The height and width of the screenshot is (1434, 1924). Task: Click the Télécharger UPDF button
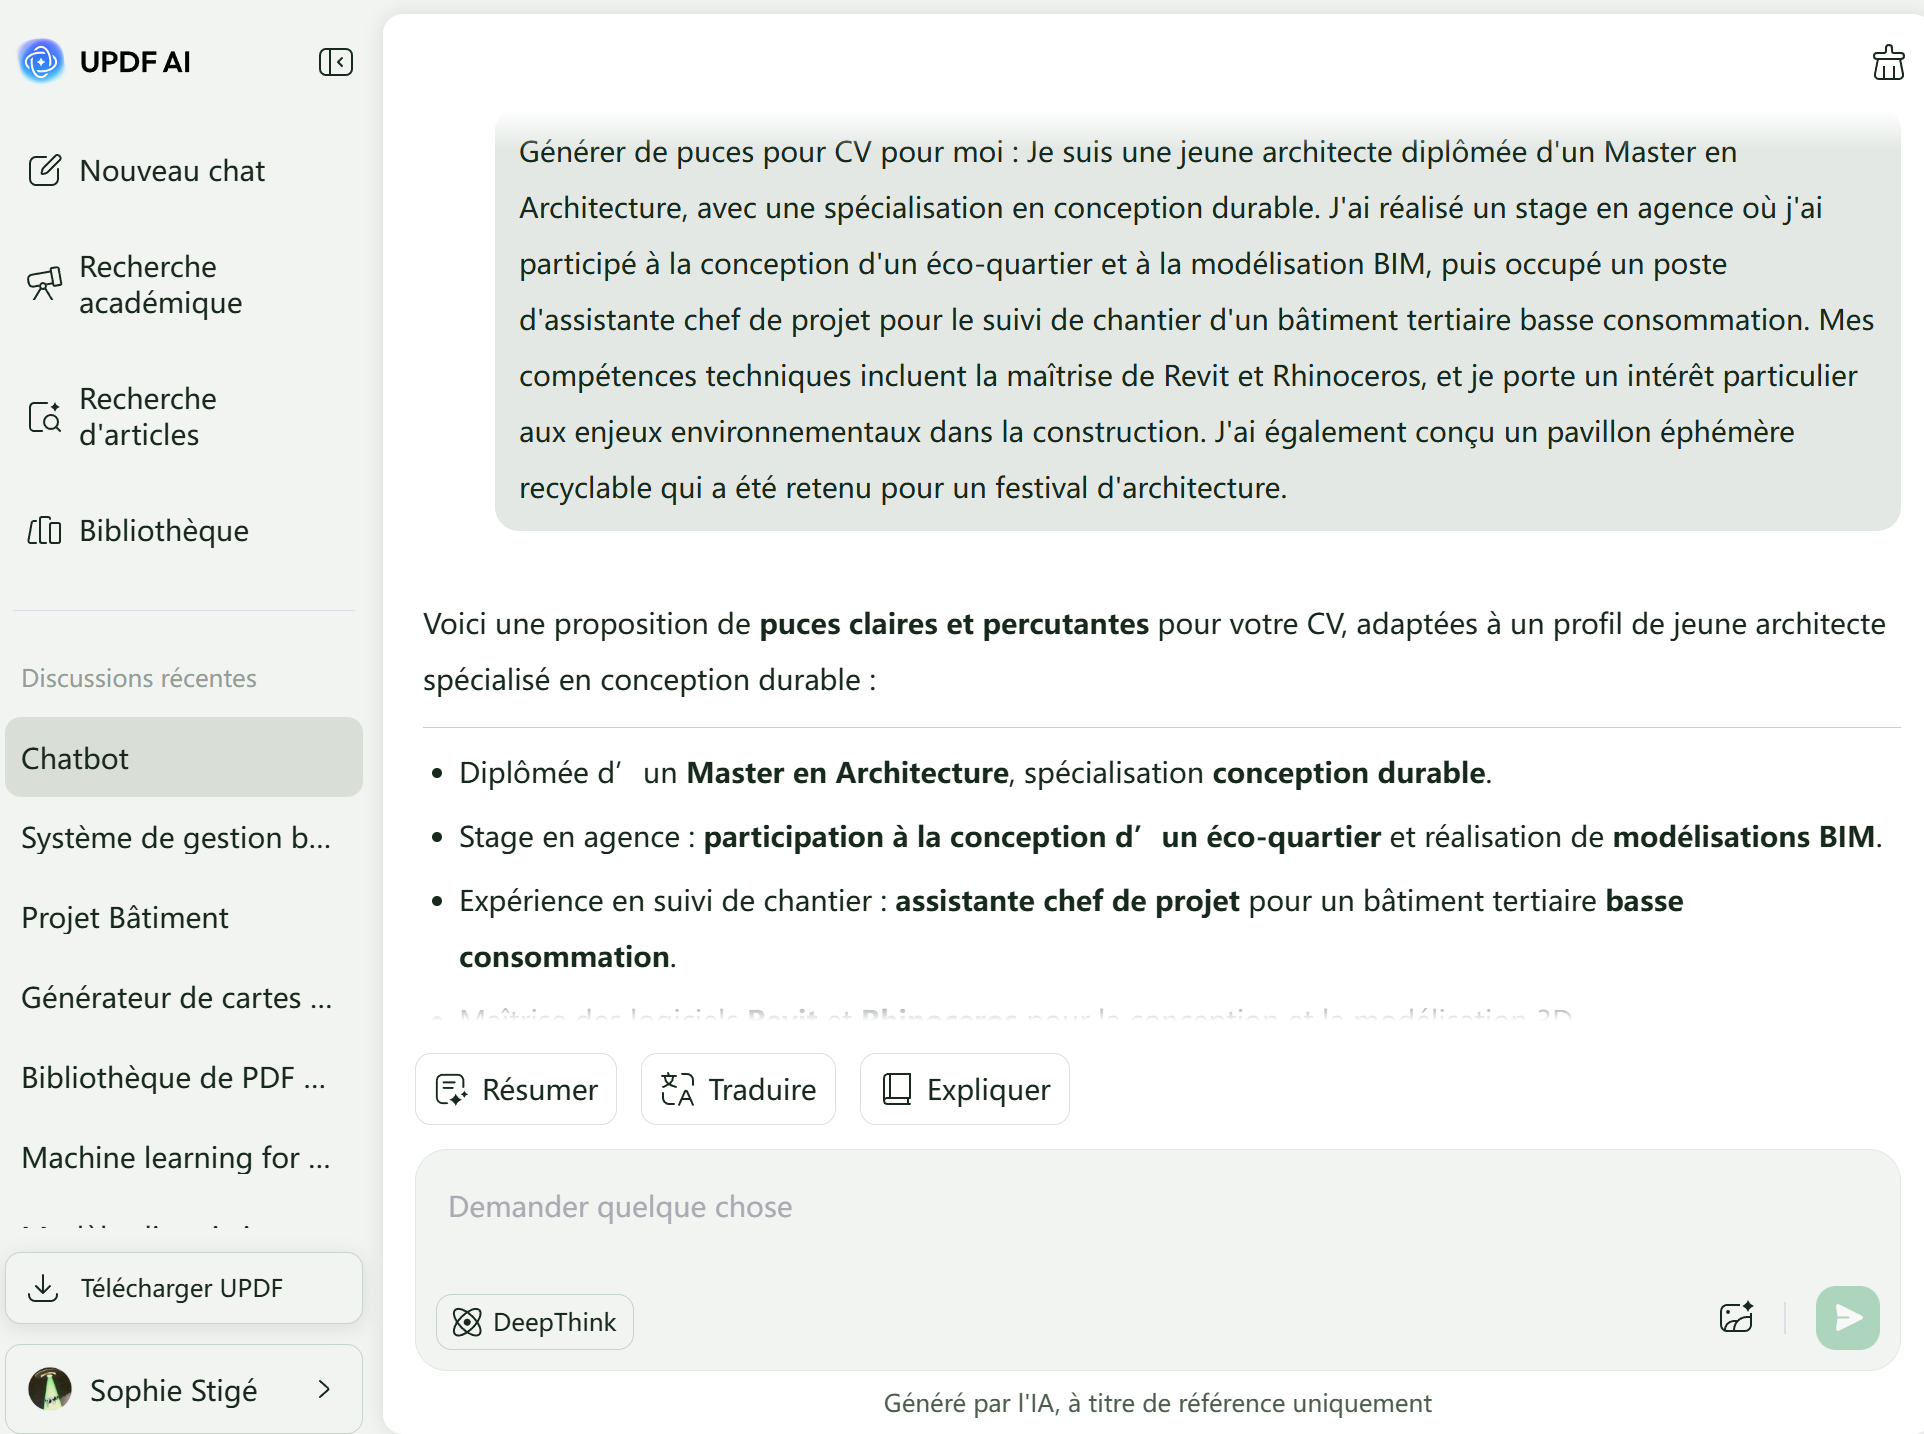184,1288
